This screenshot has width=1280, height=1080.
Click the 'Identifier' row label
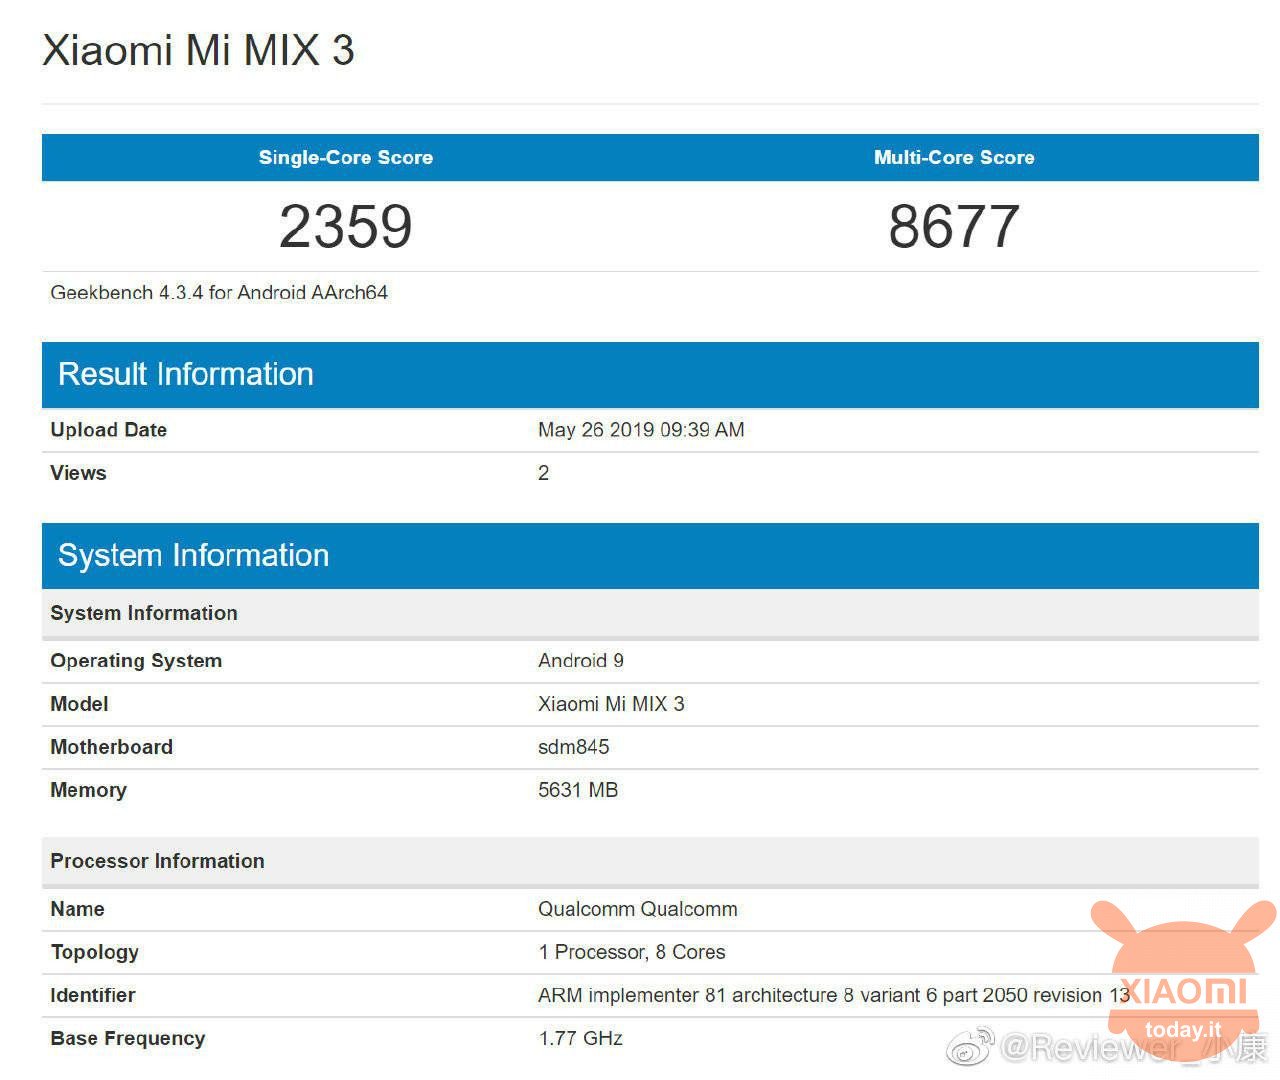[x=92, y=995]
